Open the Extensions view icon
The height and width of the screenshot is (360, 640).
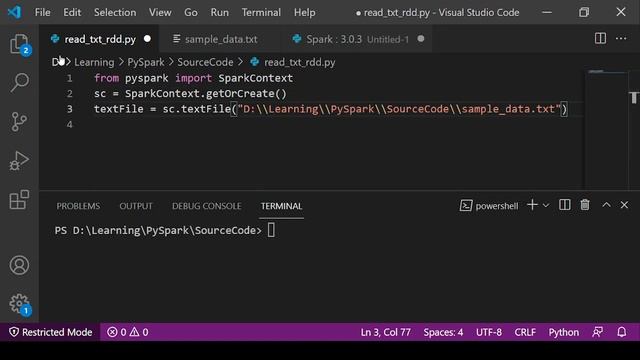click(x=19, y=200)
